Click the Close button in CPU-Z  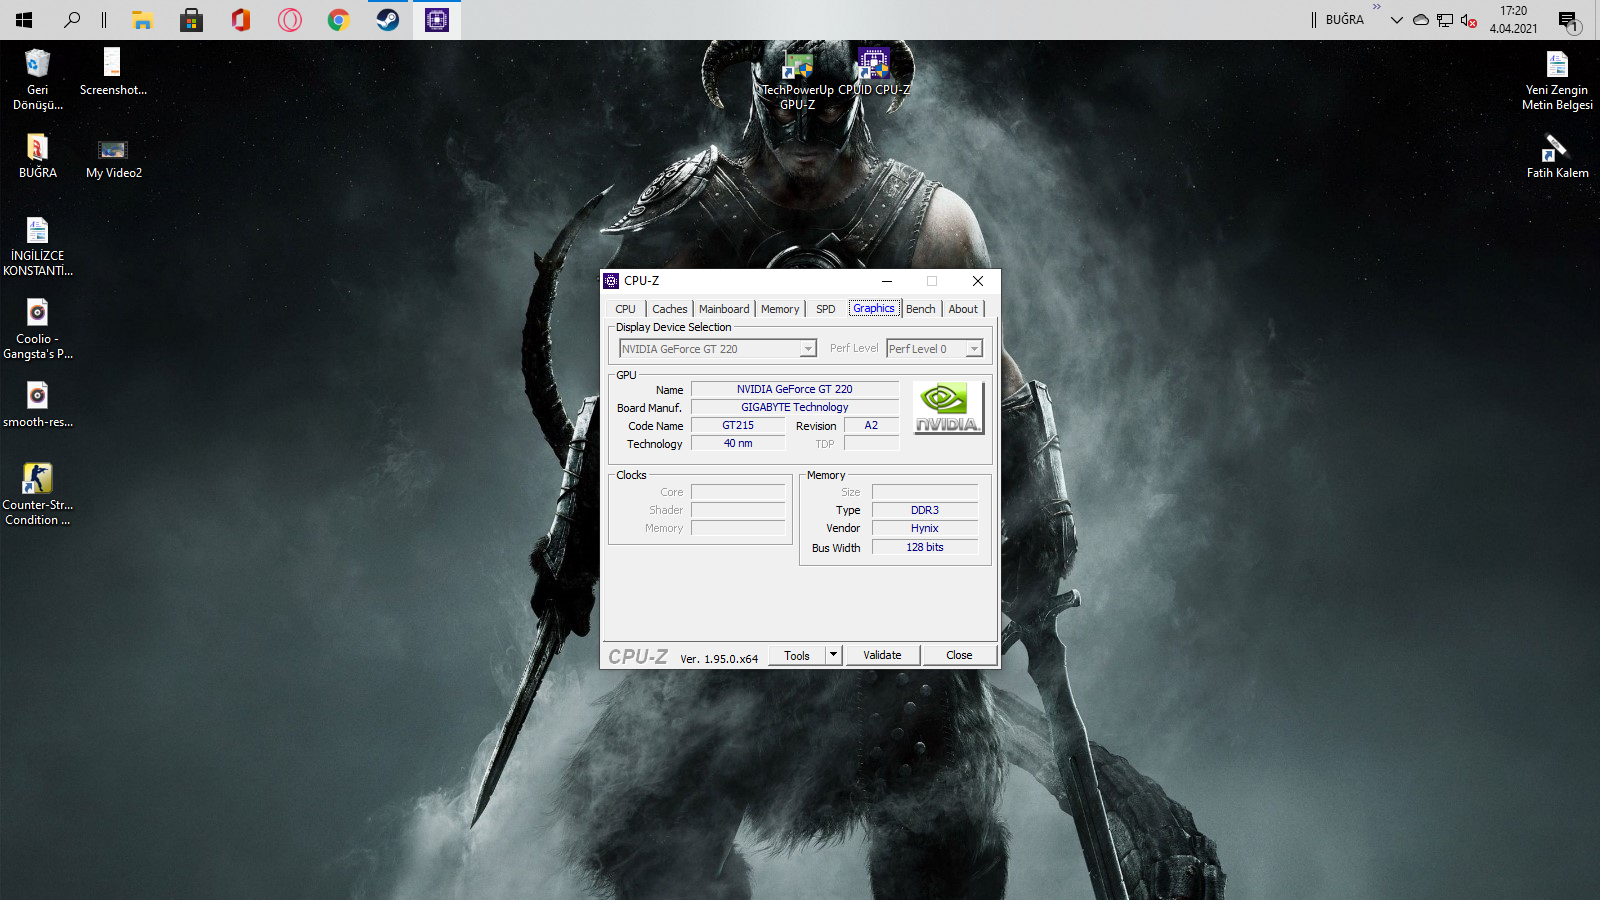(959, 655)
